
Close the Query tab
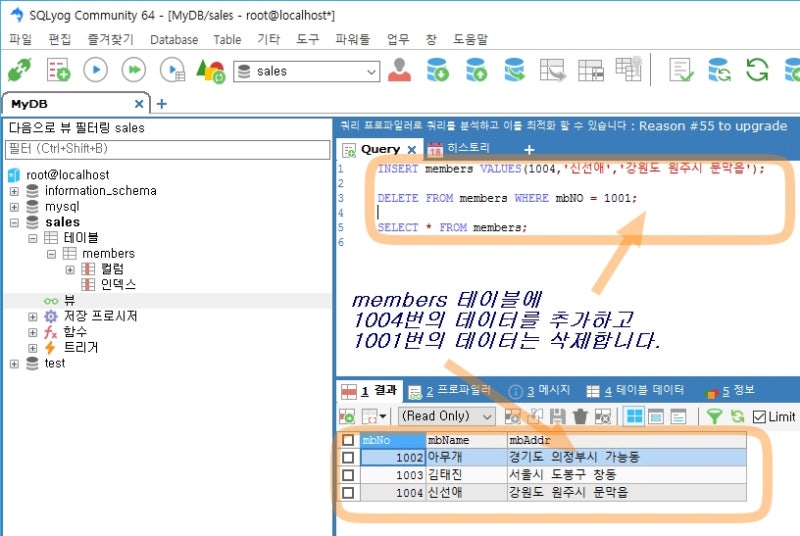[412, 149]
